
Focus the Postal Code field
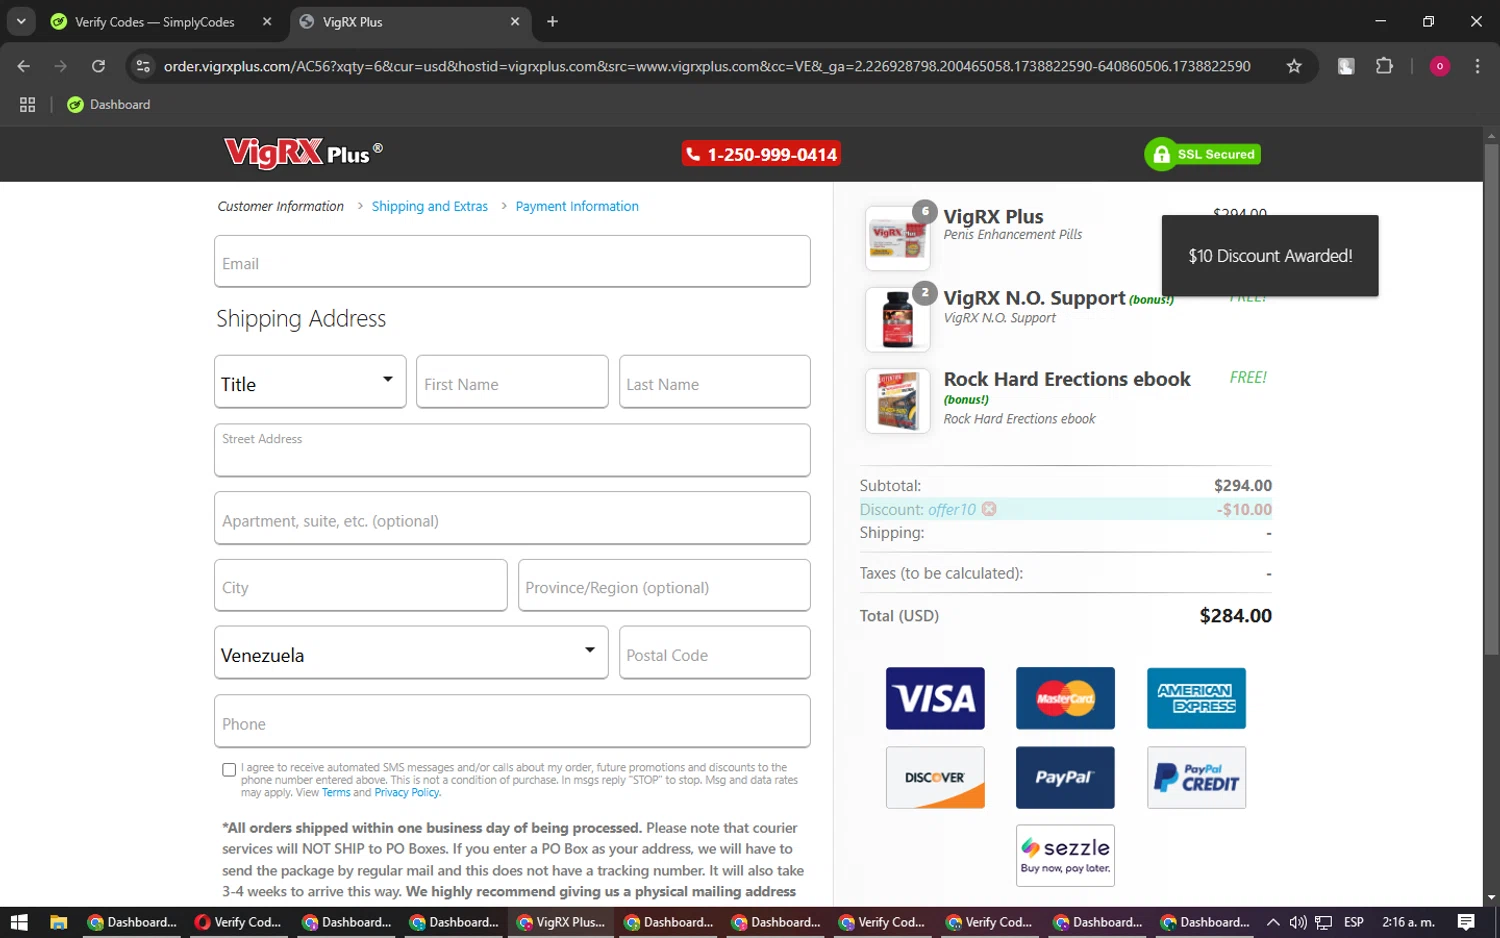(x=714, y=653)
